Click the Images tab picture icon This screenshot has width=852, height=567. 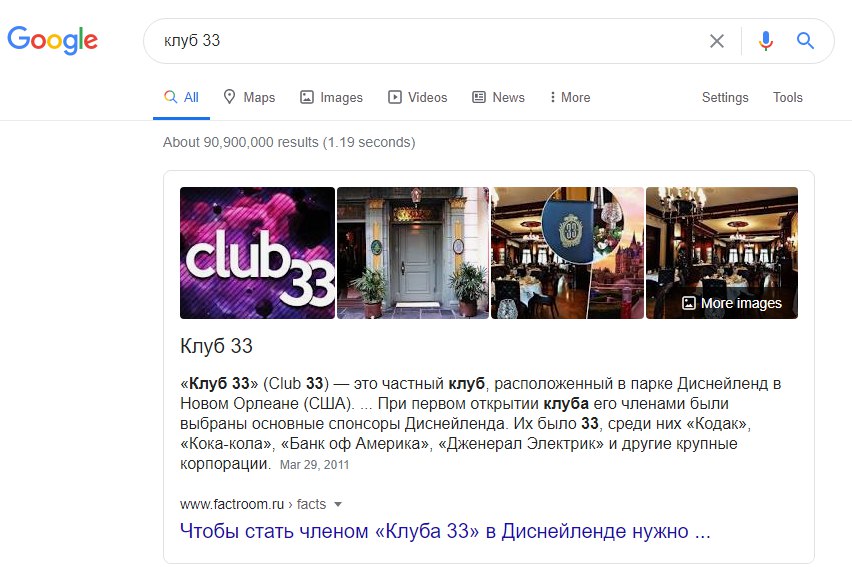click(x=307, y=97)
